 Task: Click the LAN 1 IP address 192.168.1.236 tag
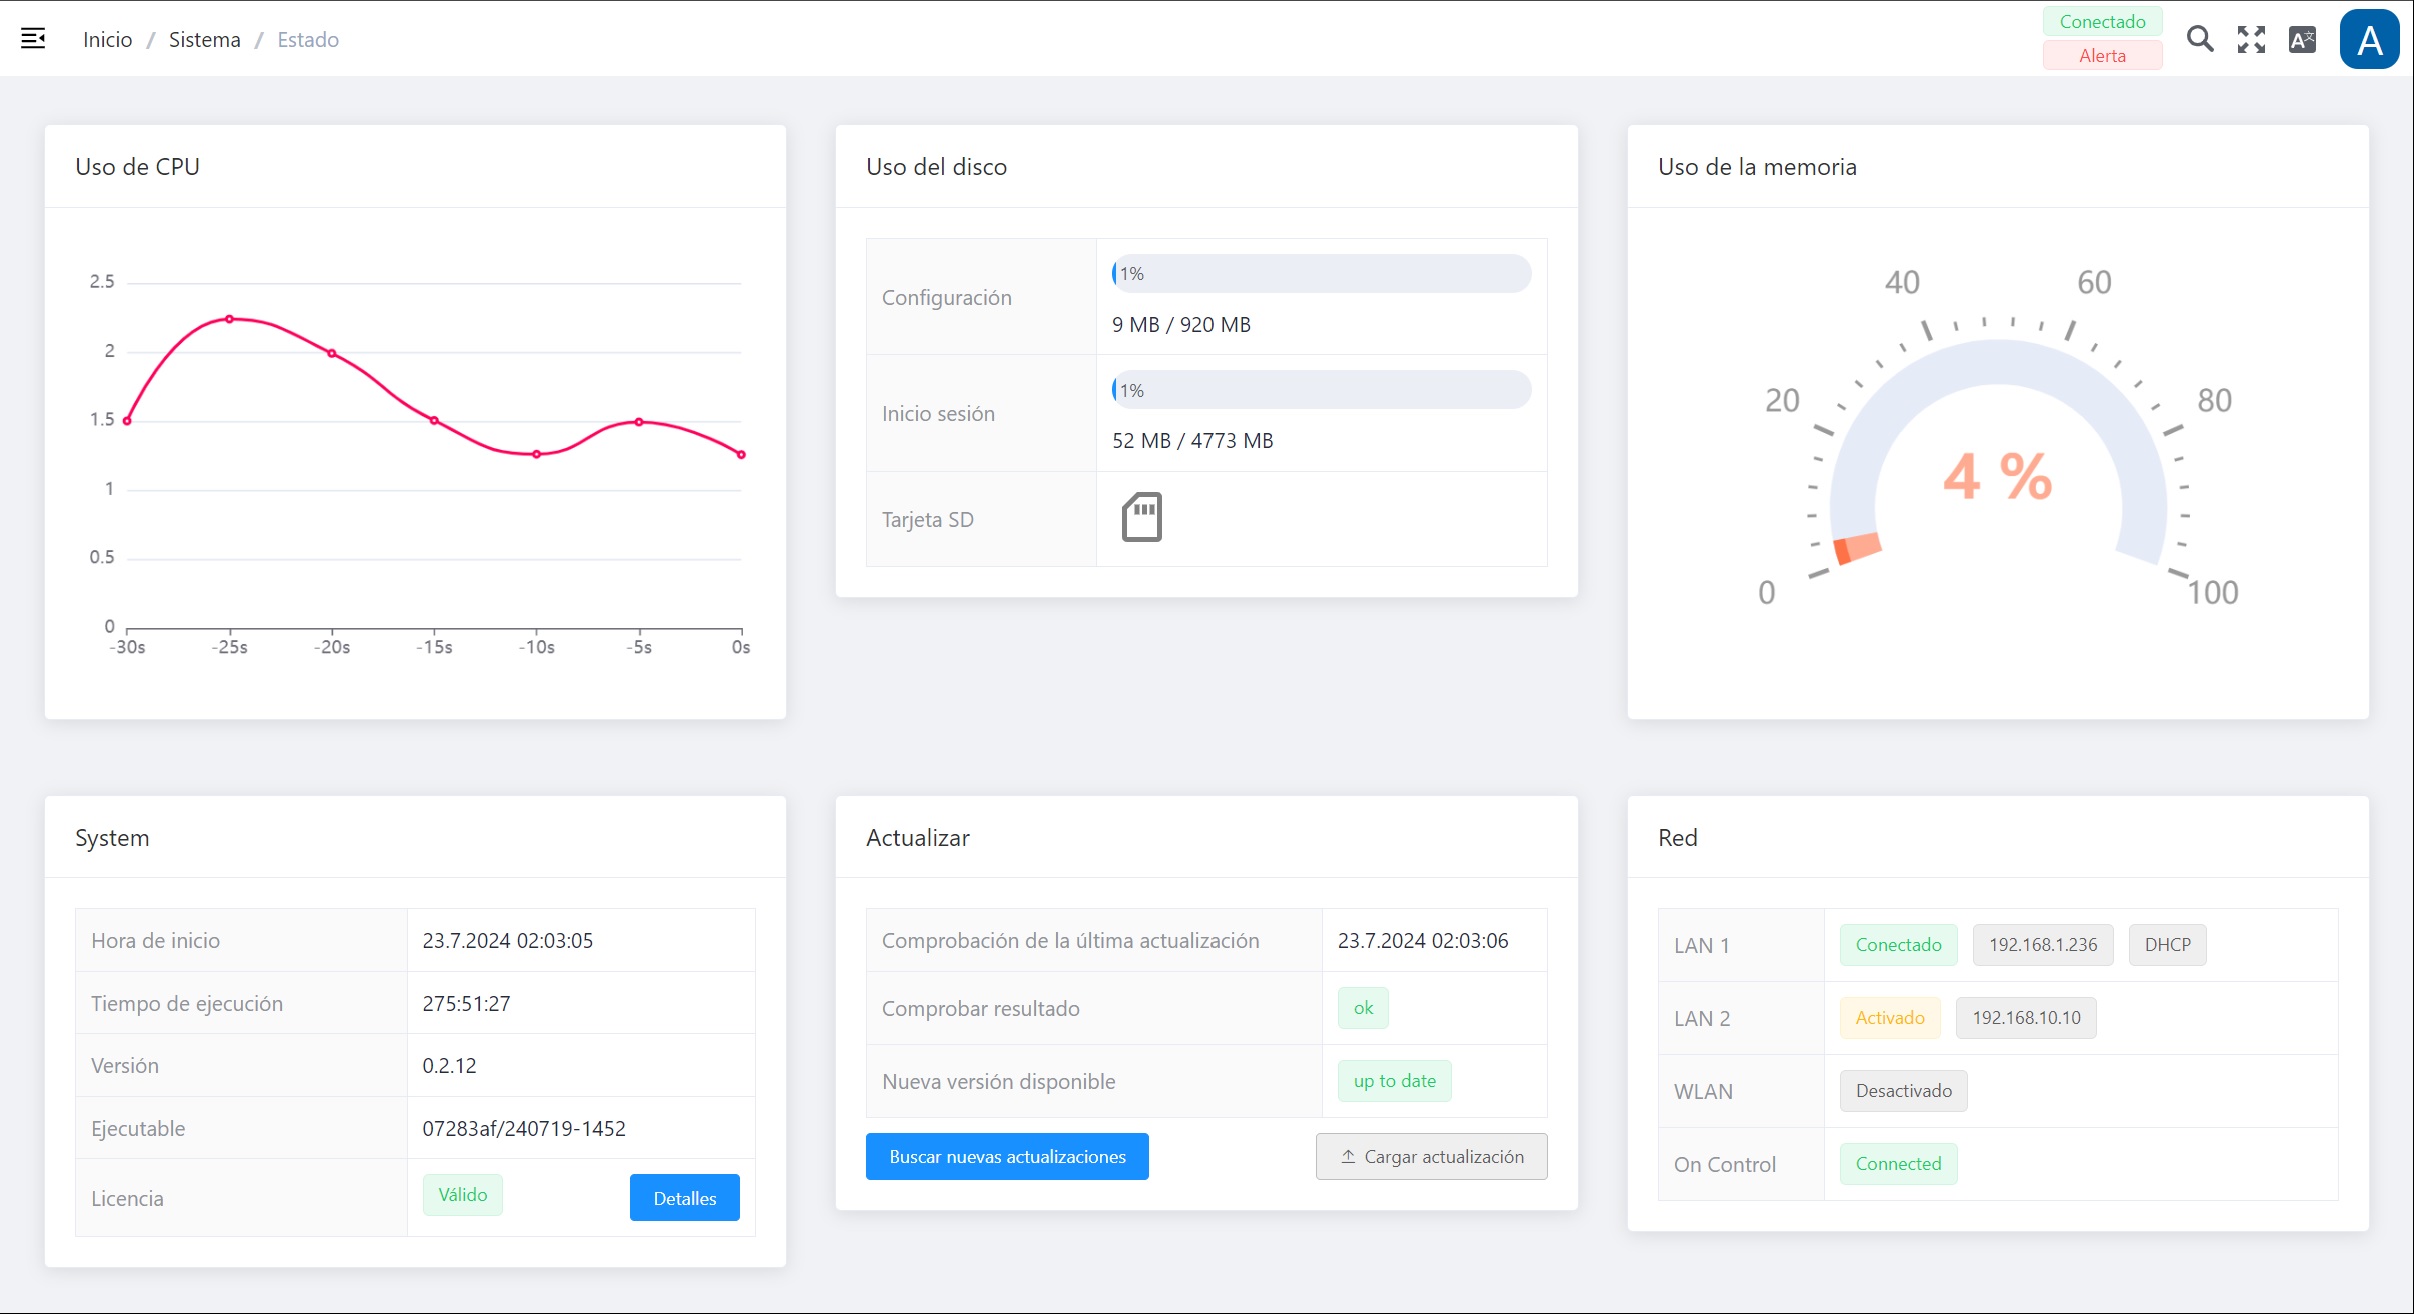point(2042,945)
